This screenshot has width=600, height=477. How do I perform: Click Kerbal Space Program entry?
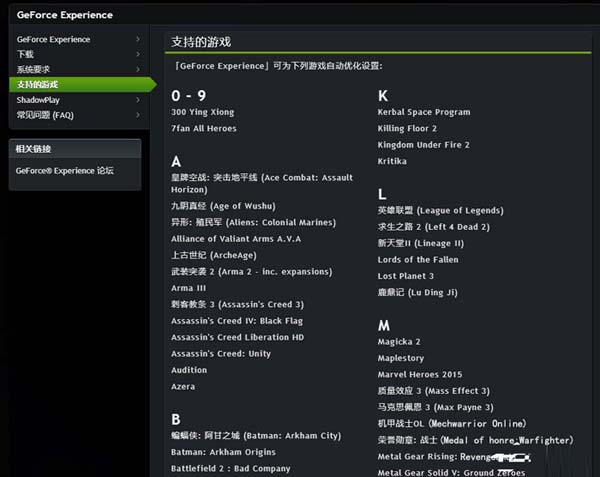[x=424, y=112]
